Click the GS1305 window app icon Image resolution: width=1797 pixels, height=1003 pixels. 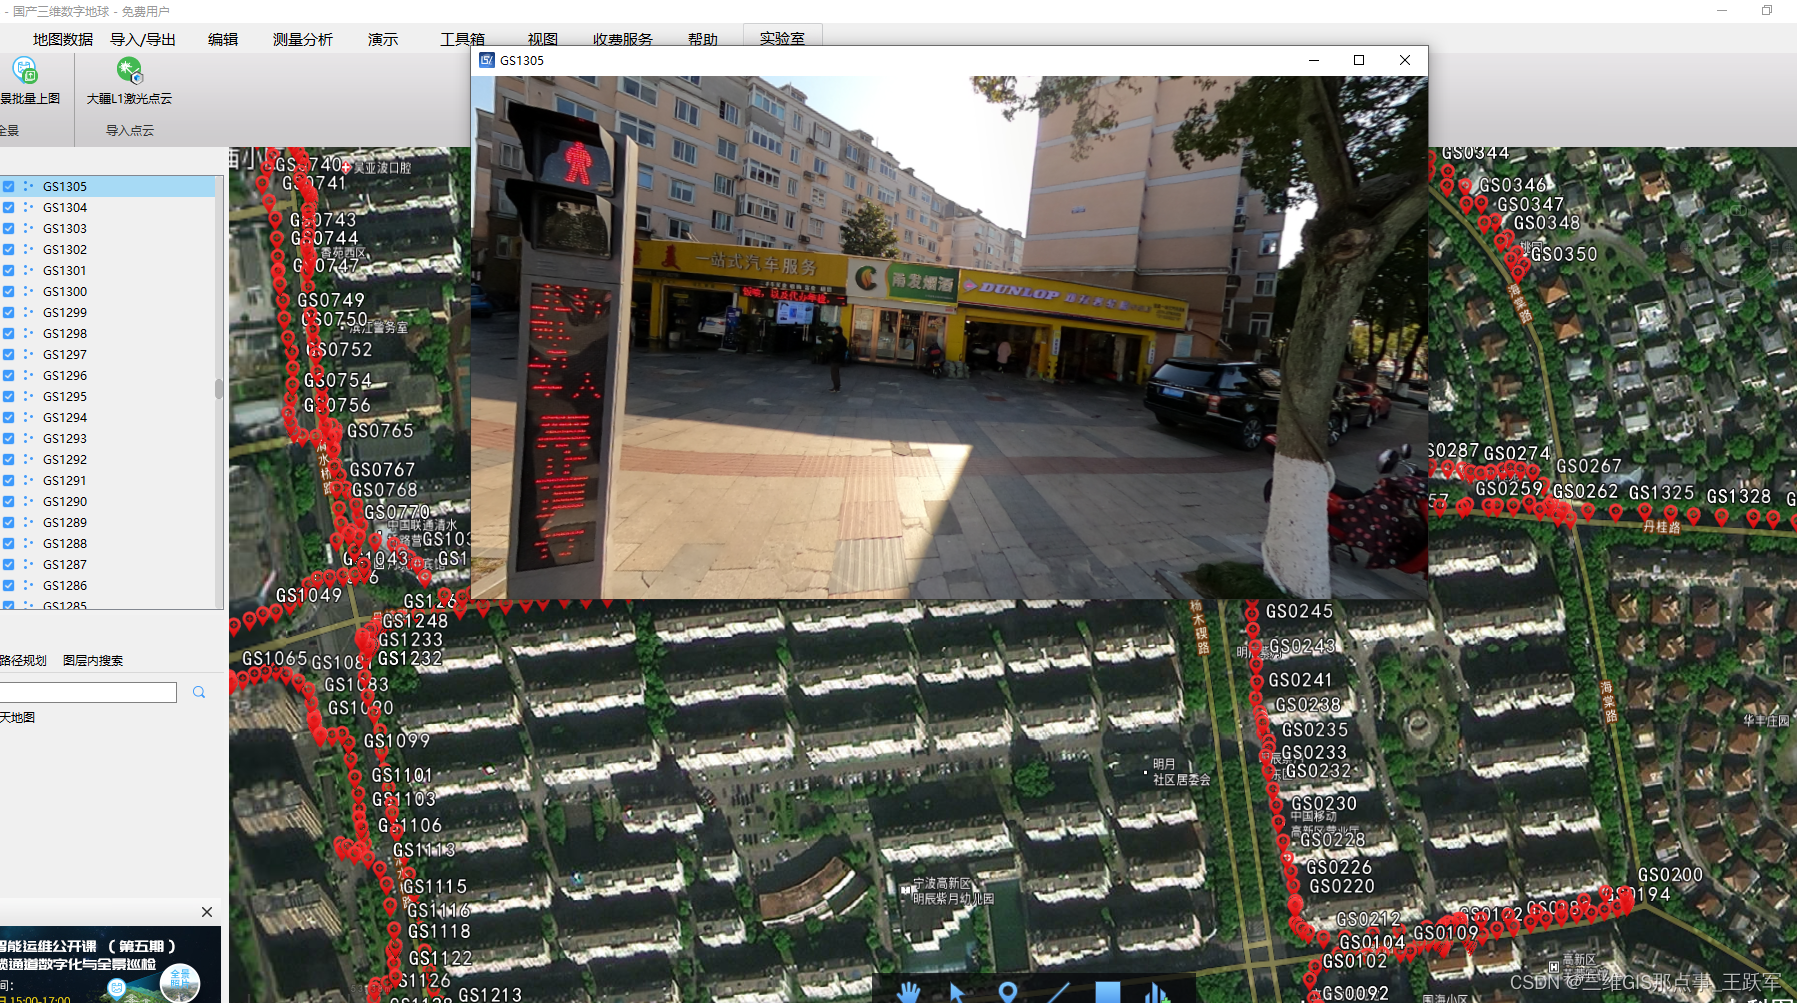(487, 60)
